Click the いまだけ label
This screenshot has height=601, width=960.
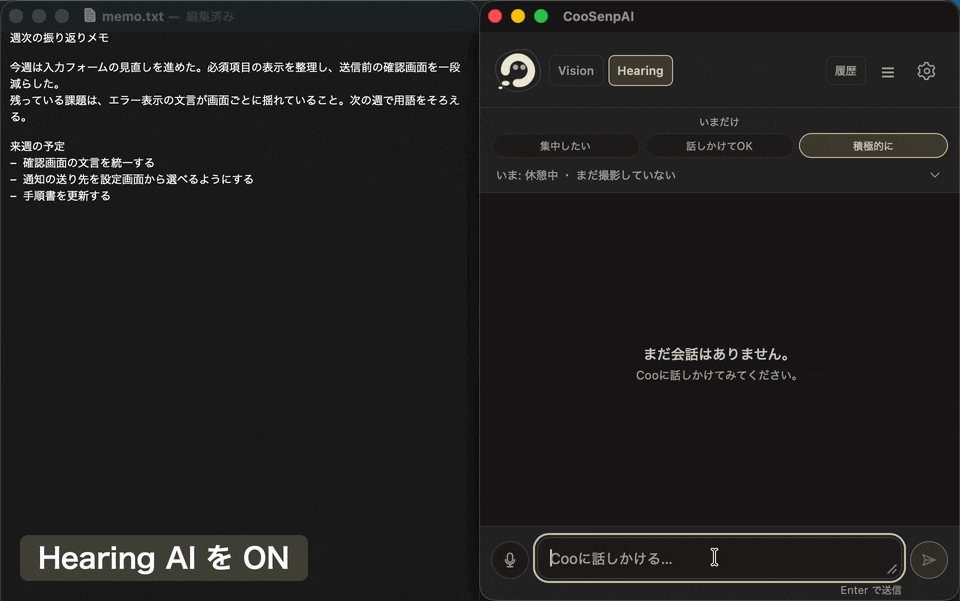[x=719, y=122]
